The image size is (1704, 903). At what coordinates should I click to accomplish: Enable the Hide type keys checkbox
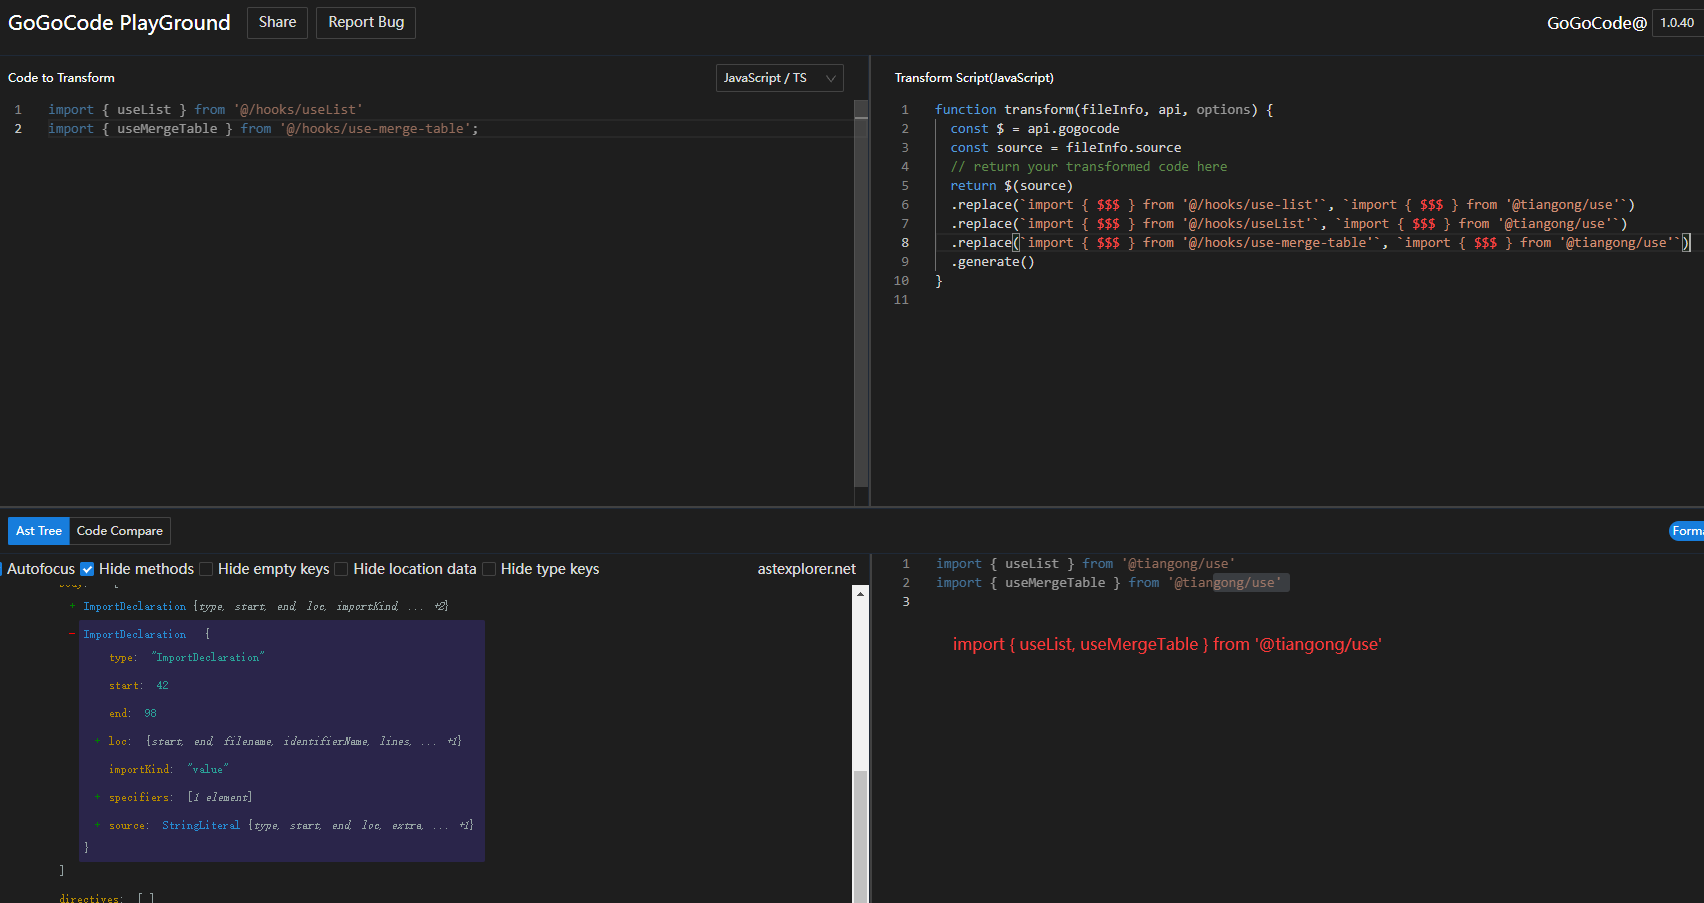click(489, 569)
